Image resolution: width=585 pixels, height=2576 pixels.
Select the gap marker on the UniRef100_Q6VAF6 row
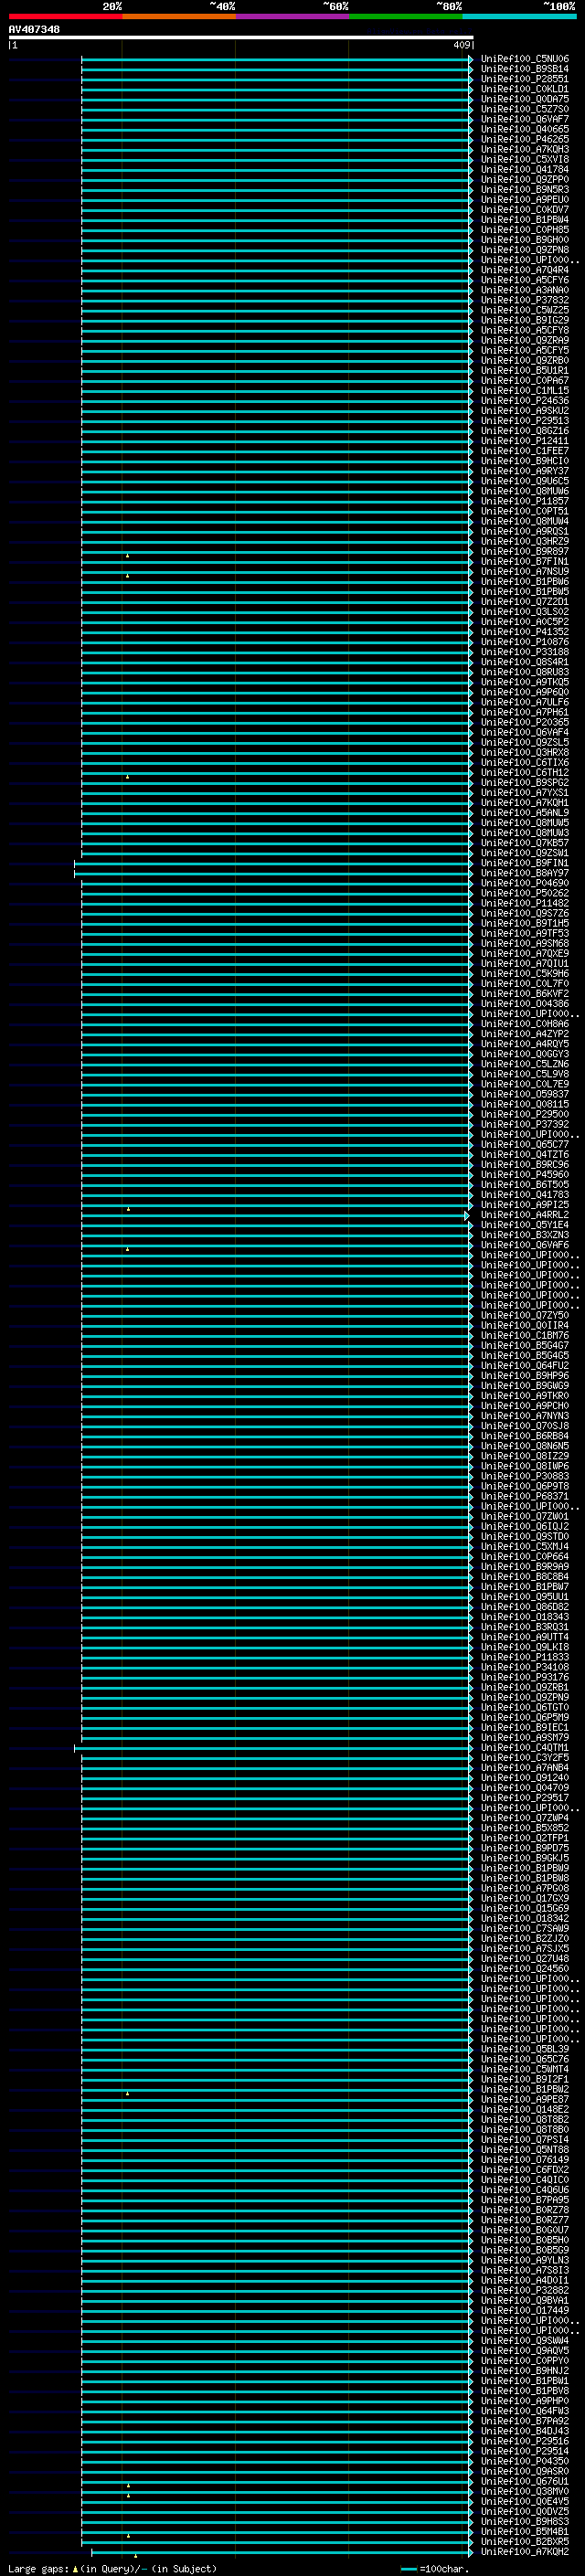click(x=127, y=1249)
